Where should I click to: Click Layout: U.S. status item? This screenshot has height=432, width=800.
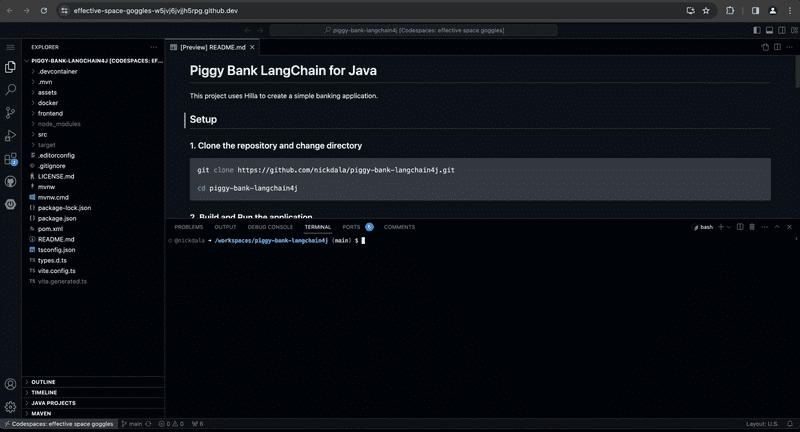pos(762,424)
